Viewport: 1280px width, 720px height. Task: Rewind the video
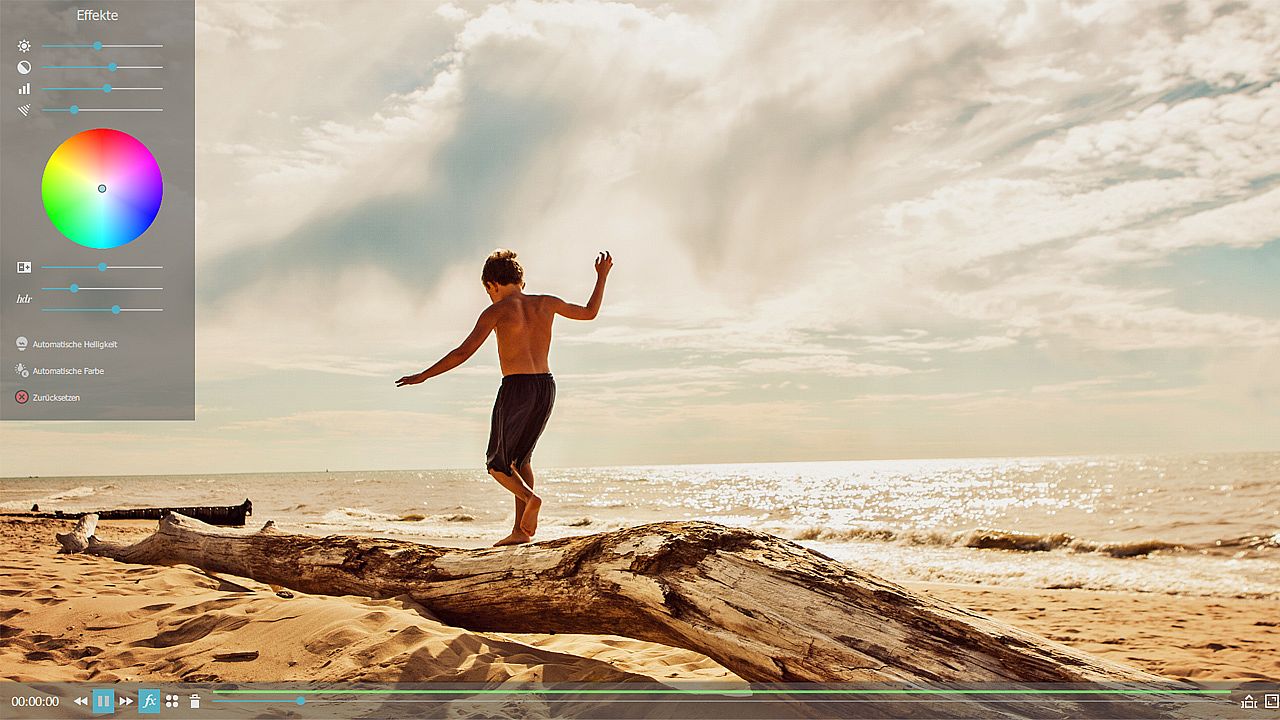coord(81,701)
